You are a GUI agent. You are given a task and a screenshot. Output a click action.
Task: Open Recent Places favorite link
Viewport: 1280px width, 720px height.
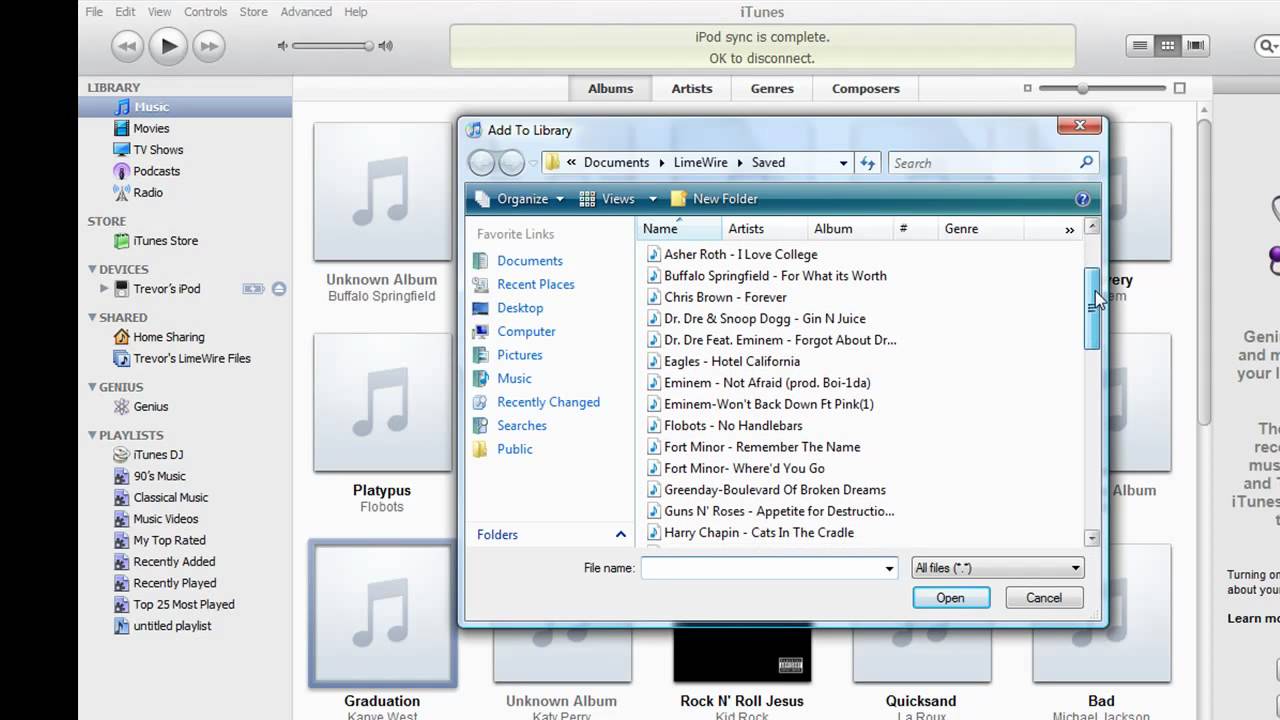[535, 284]
